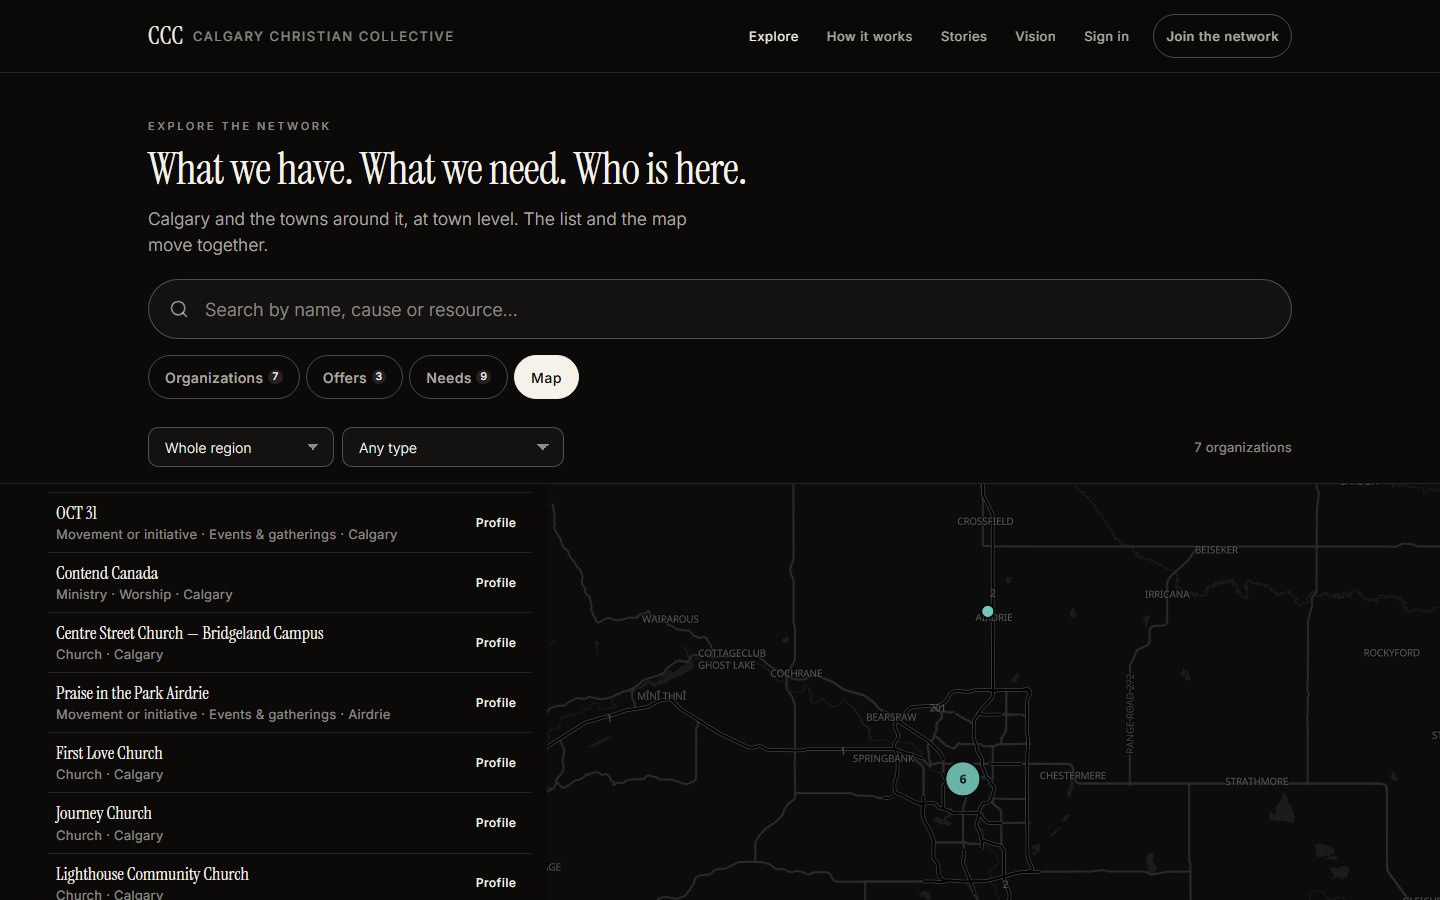Image resolution: width=1440 pixels, height=900 pixels.
Task: Open Profile for Lighthouse Community Church
Action: (496, 882)
